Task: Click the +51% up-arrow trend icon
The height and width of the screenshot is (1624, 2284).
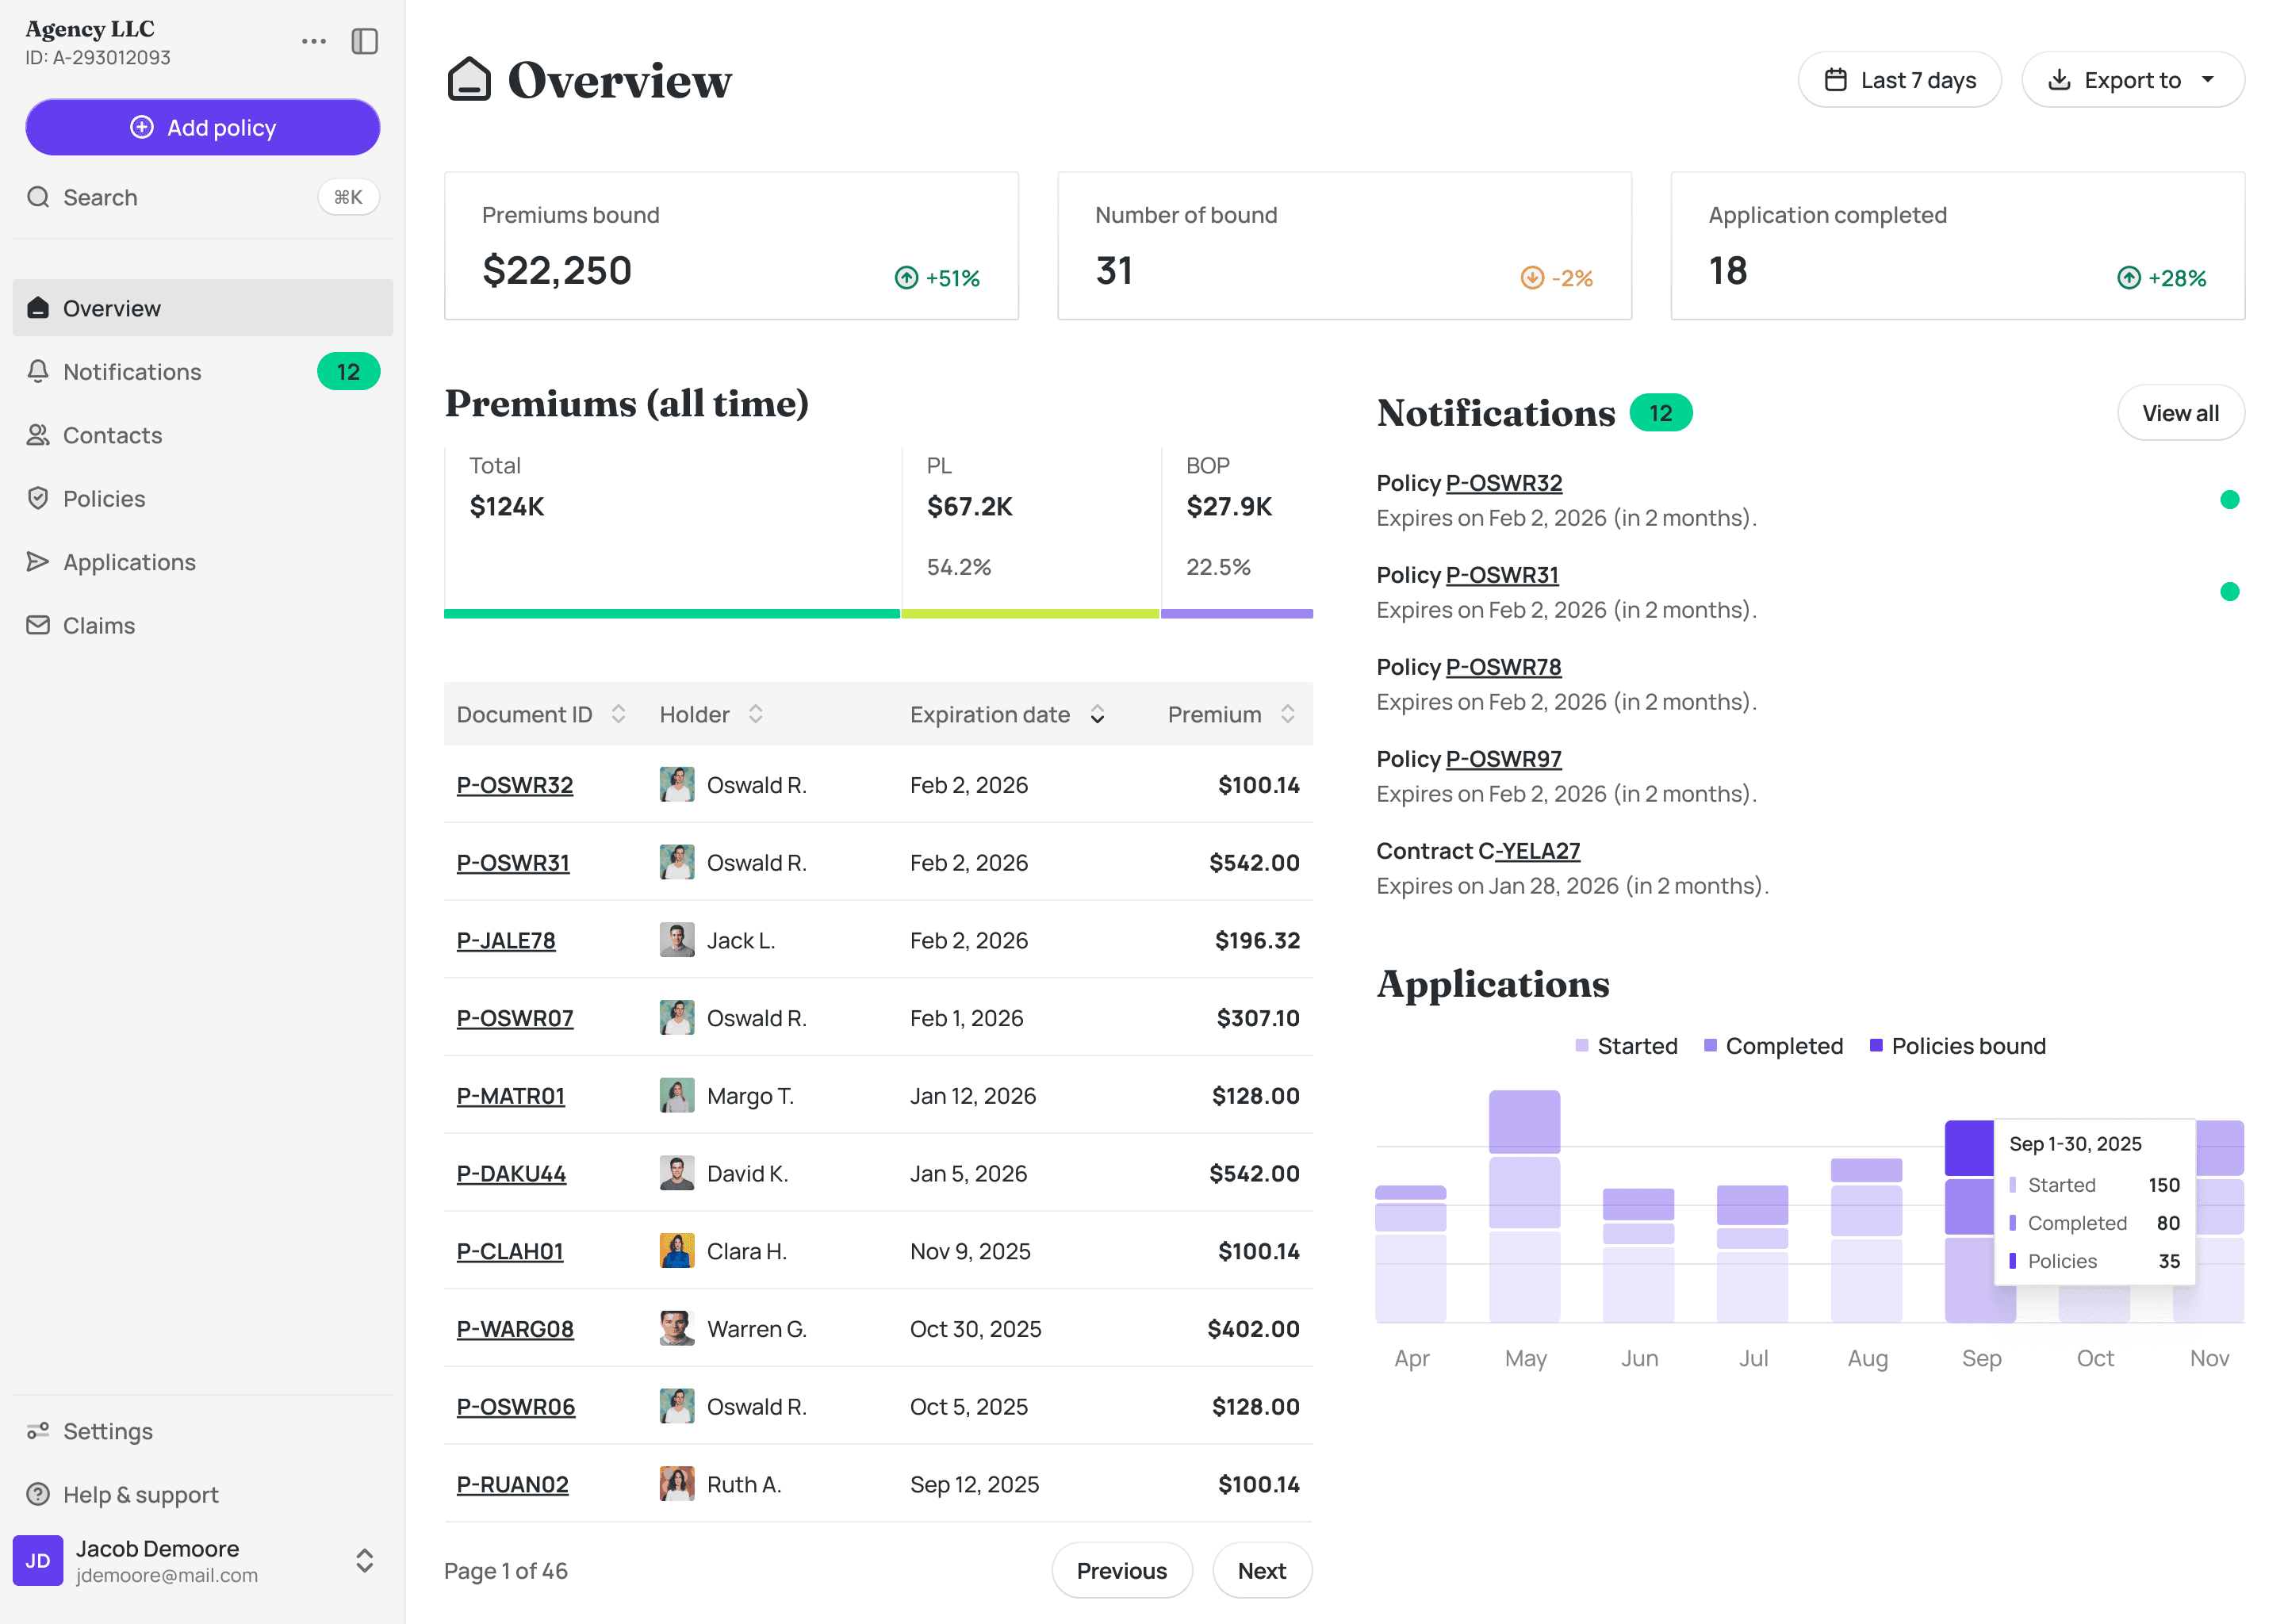Action: pyautogui.click(x=906, y=278)
